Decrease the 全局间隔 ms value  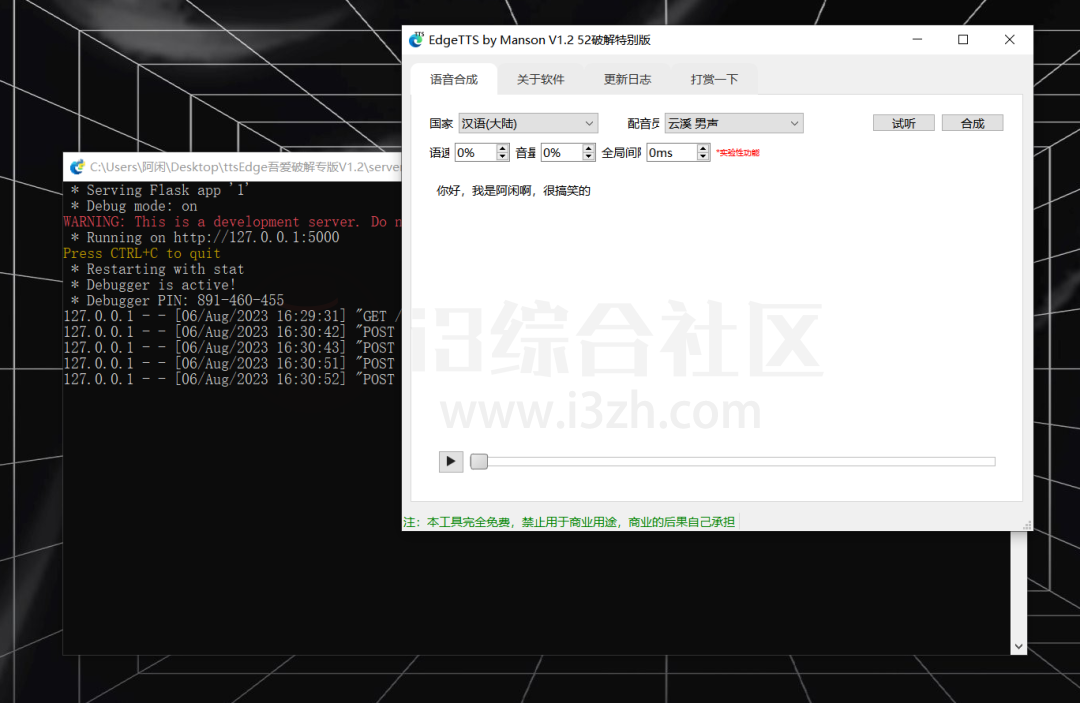pyautogui.click(x=703, y=157)
